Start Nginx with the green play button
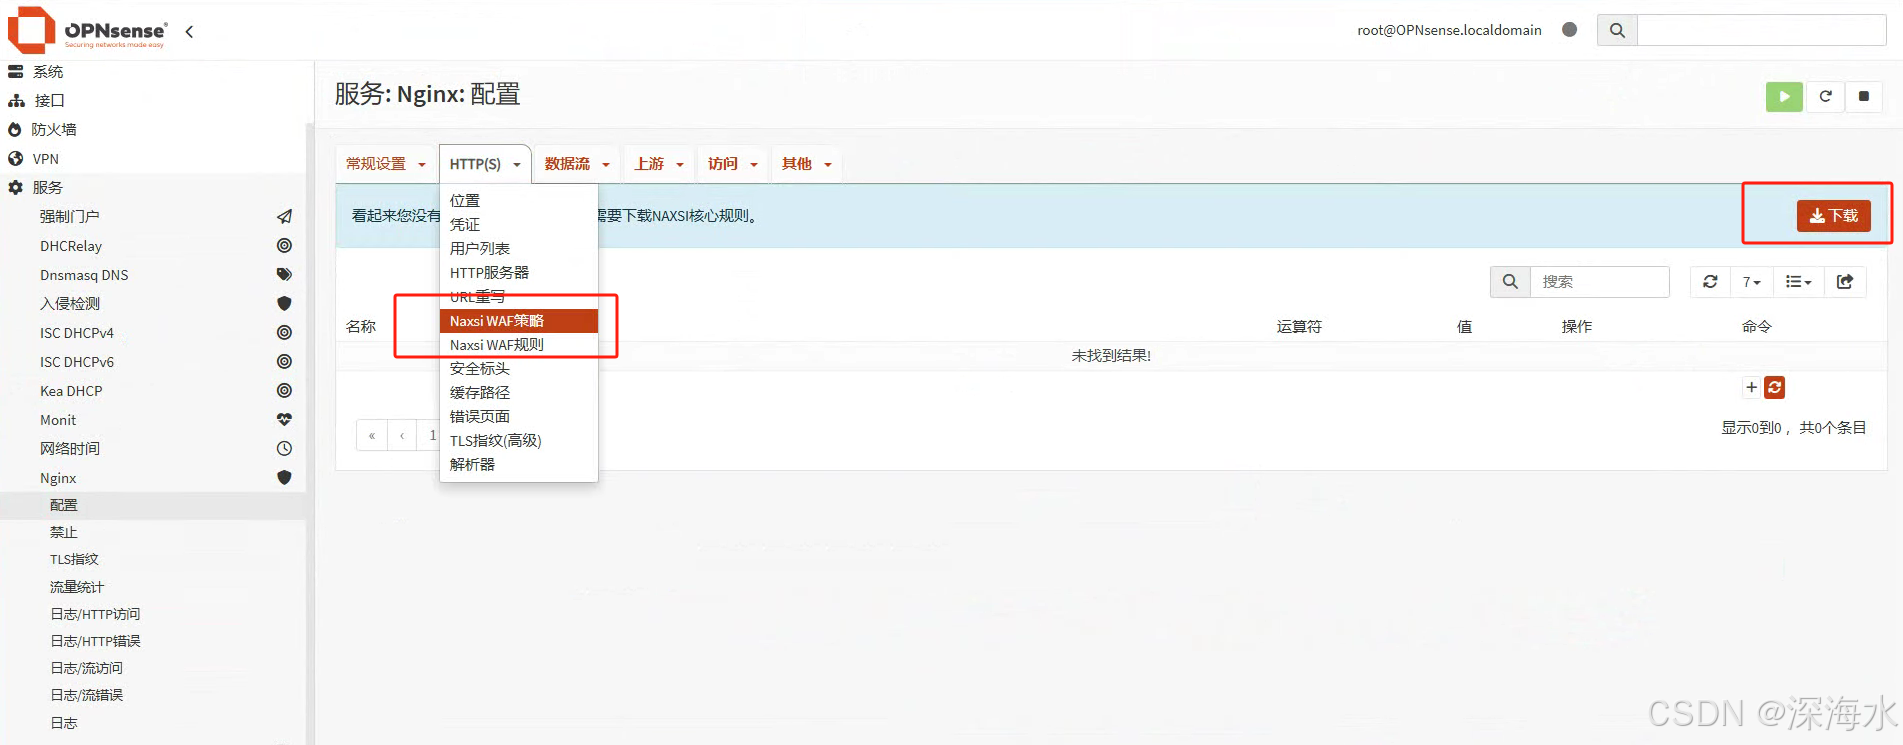The height and width of the screenshot is (745, 1903). (x=1784, y=96)
